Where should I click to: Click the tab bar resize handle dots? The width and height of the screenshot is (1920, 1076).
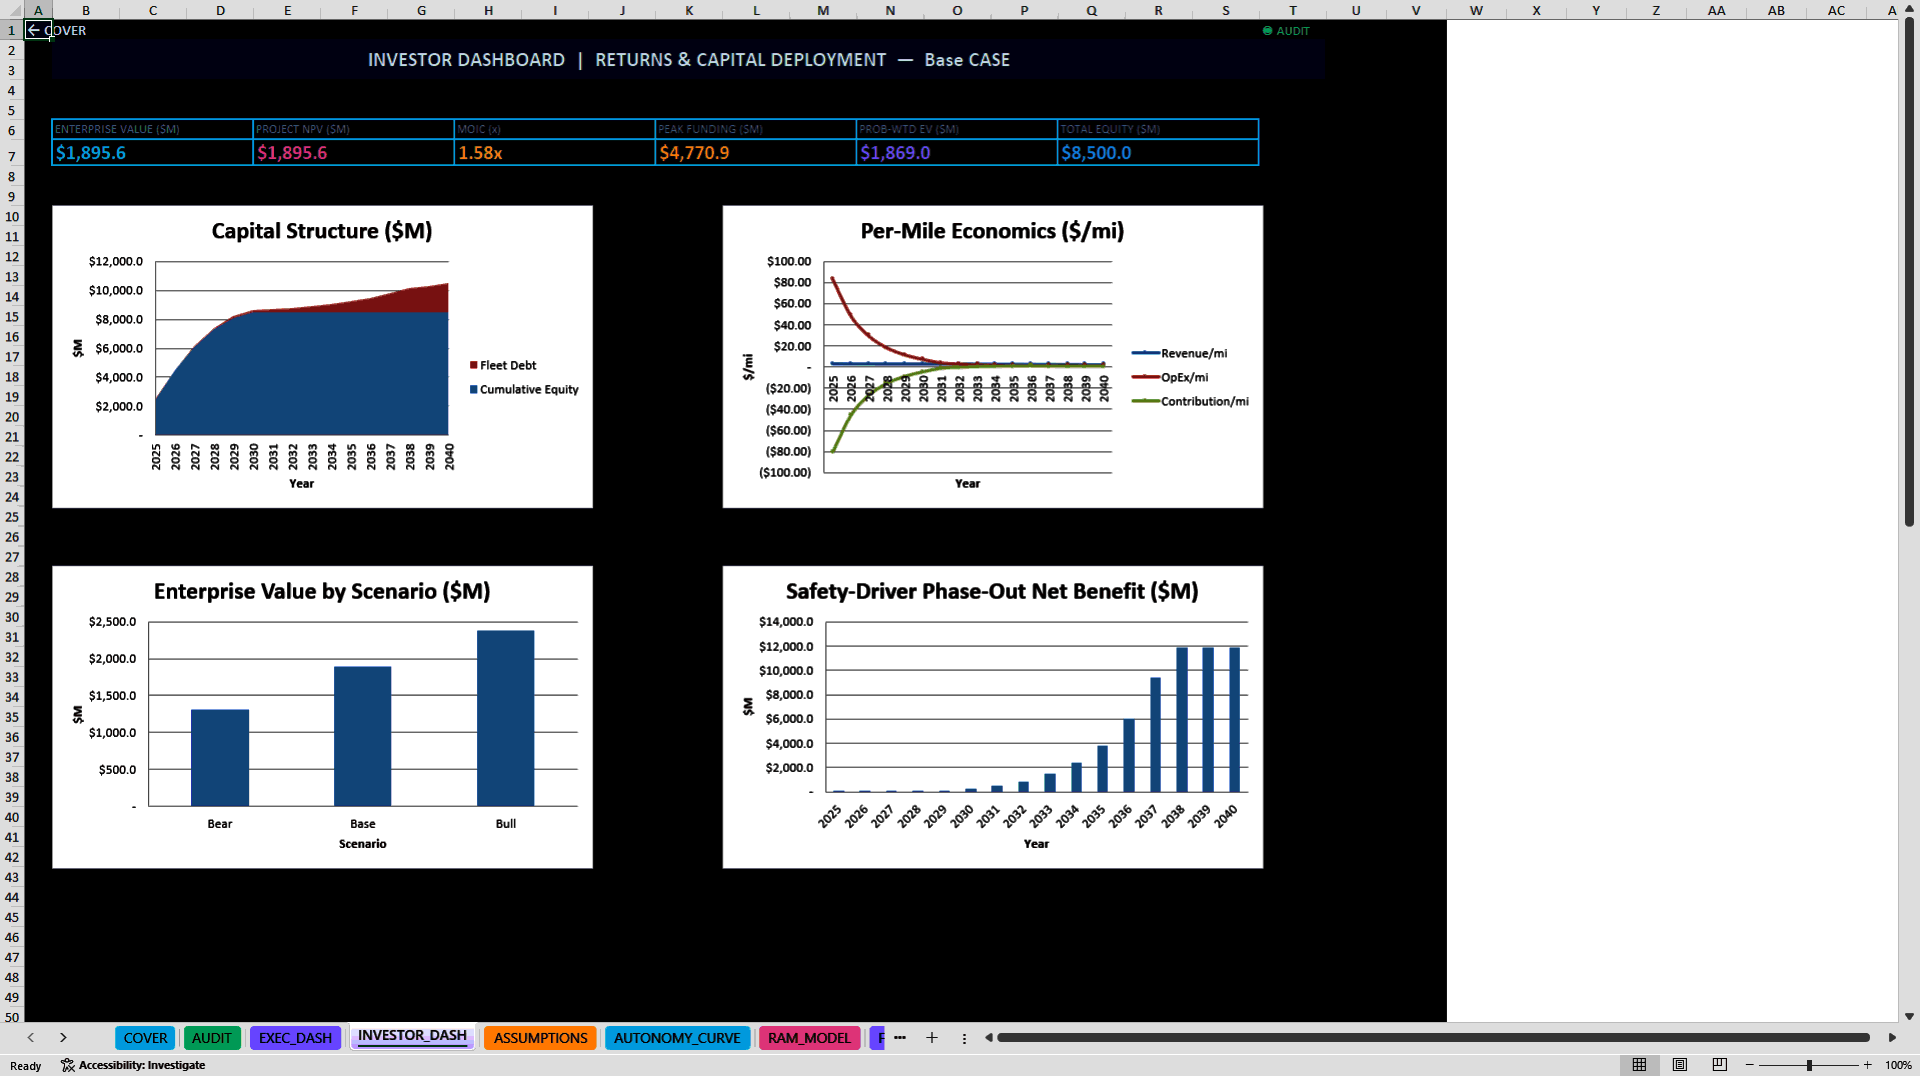click(x=964, y=1038)
